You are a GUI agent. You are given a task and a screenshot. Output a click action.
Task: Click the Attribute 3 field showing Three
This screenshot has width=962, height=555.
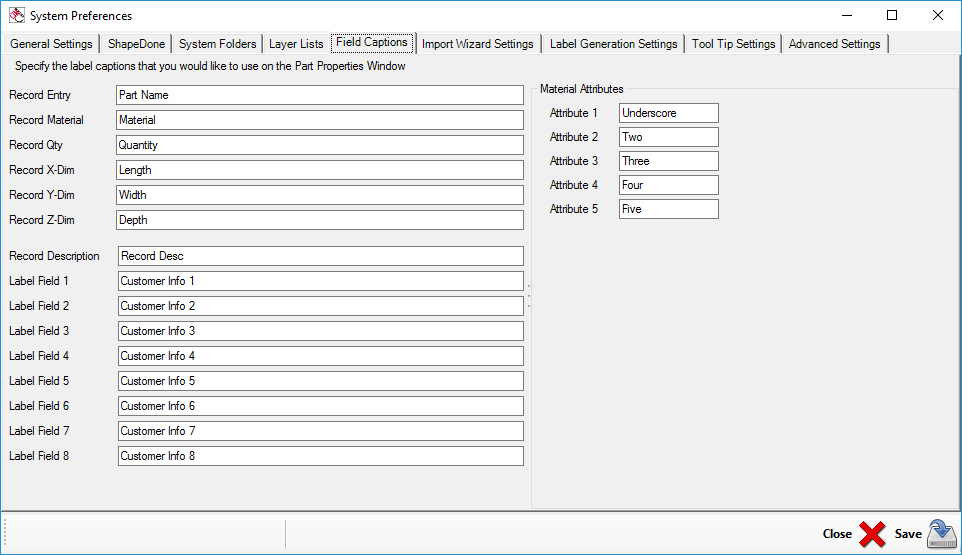669,161
